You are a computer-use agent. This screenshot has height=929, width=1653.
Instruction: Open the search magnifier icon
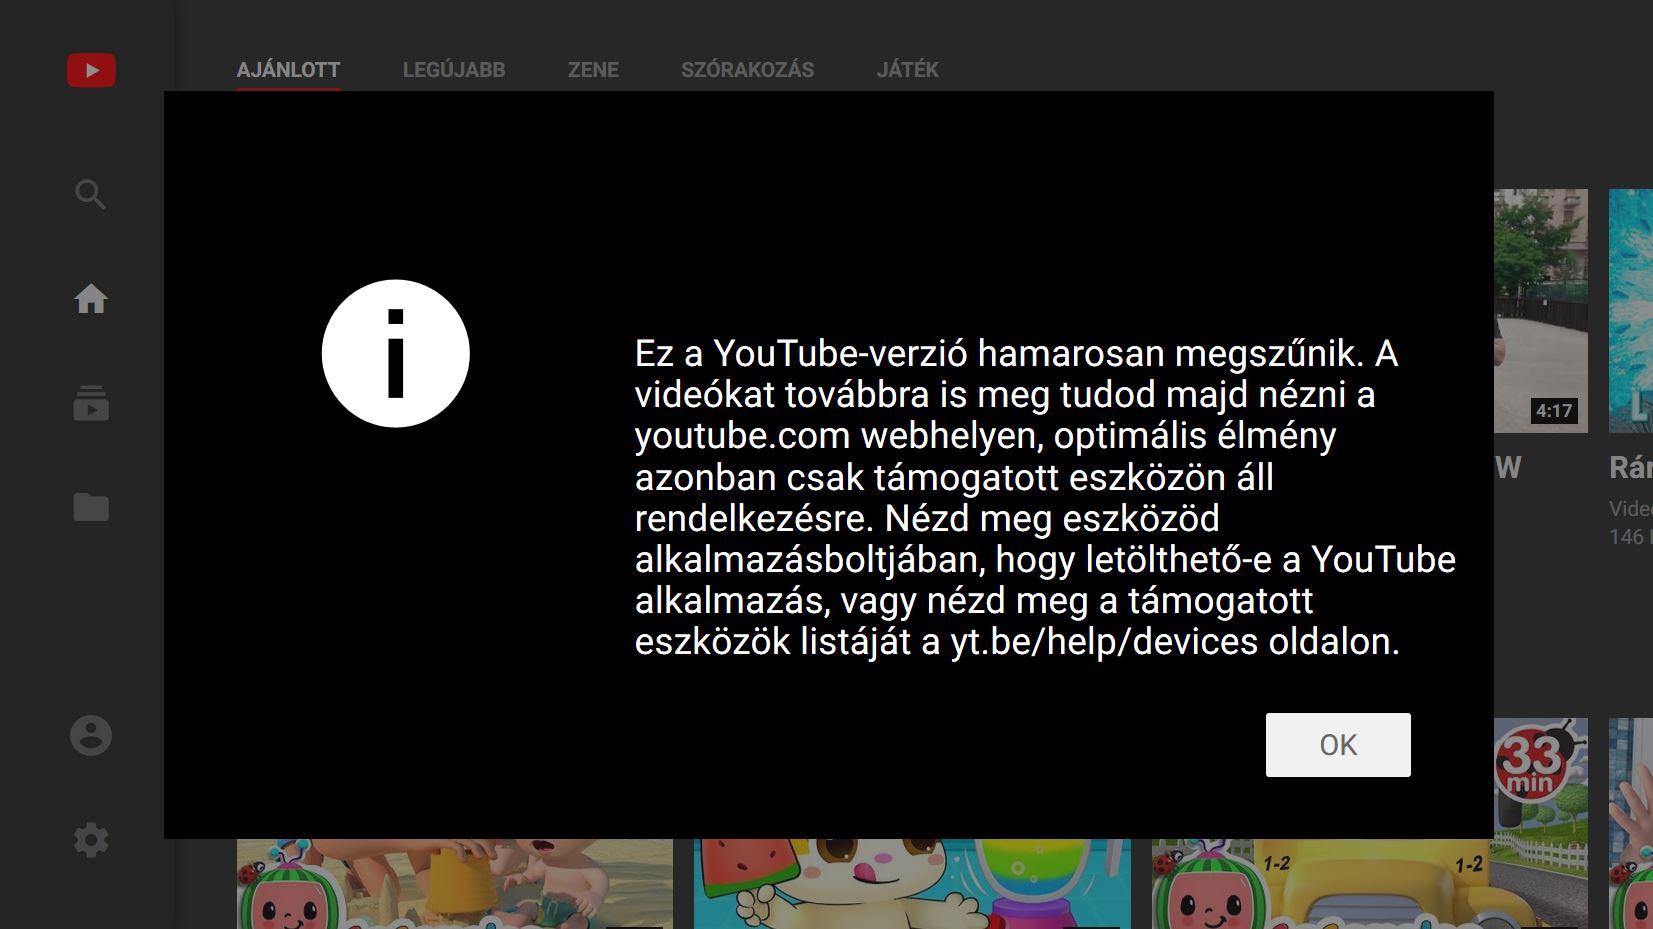tap(91, 194)
